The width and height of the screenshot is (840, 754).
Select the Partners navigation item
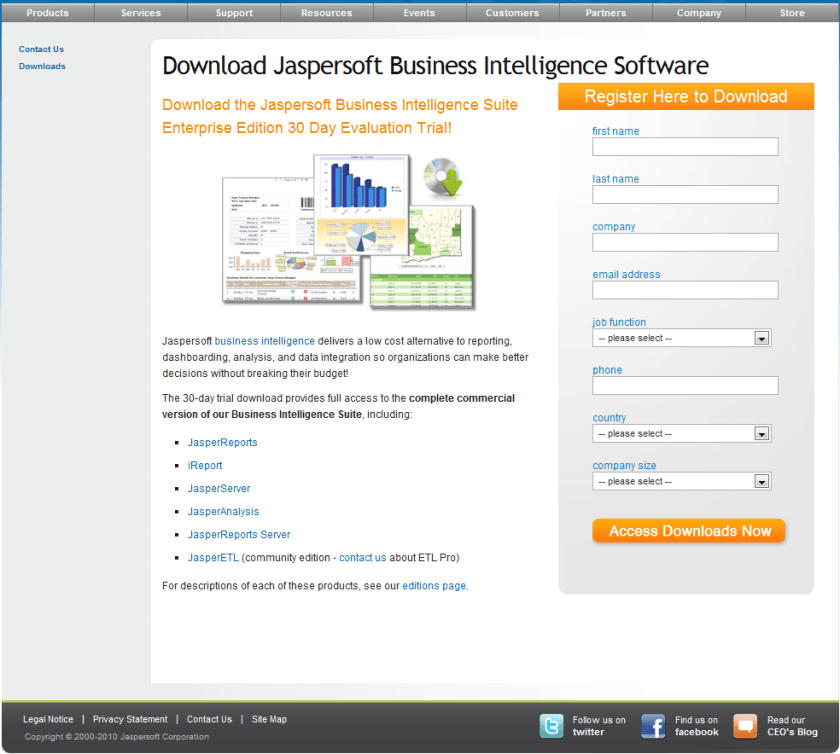click(x=606, y=13)
